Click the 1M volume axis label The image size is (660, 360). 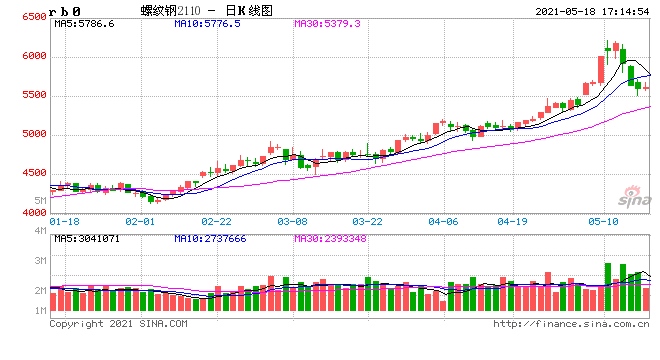tap(40, 311)
